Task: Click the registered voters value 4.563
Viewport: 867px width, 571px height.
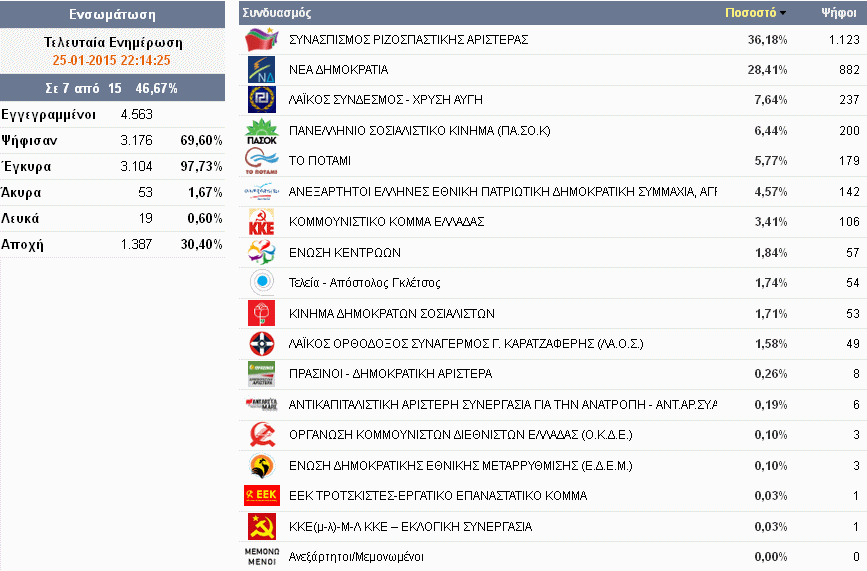Action: coord(137,114)
